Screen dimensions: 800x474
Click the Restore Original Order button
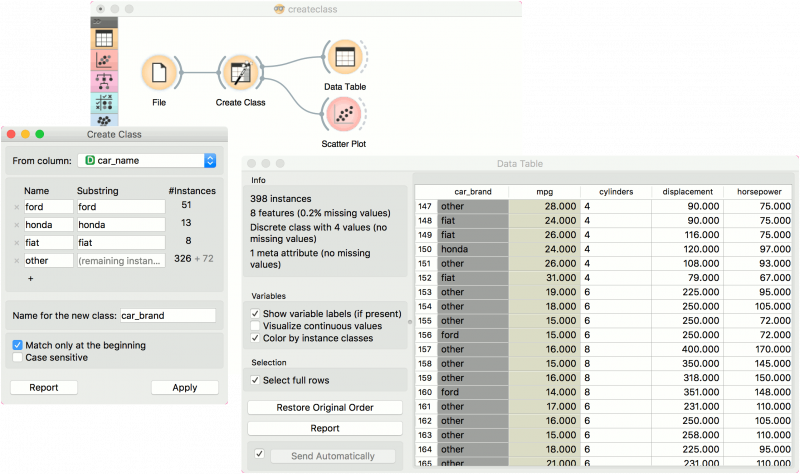pyautogui.click(x=325, y=408)
